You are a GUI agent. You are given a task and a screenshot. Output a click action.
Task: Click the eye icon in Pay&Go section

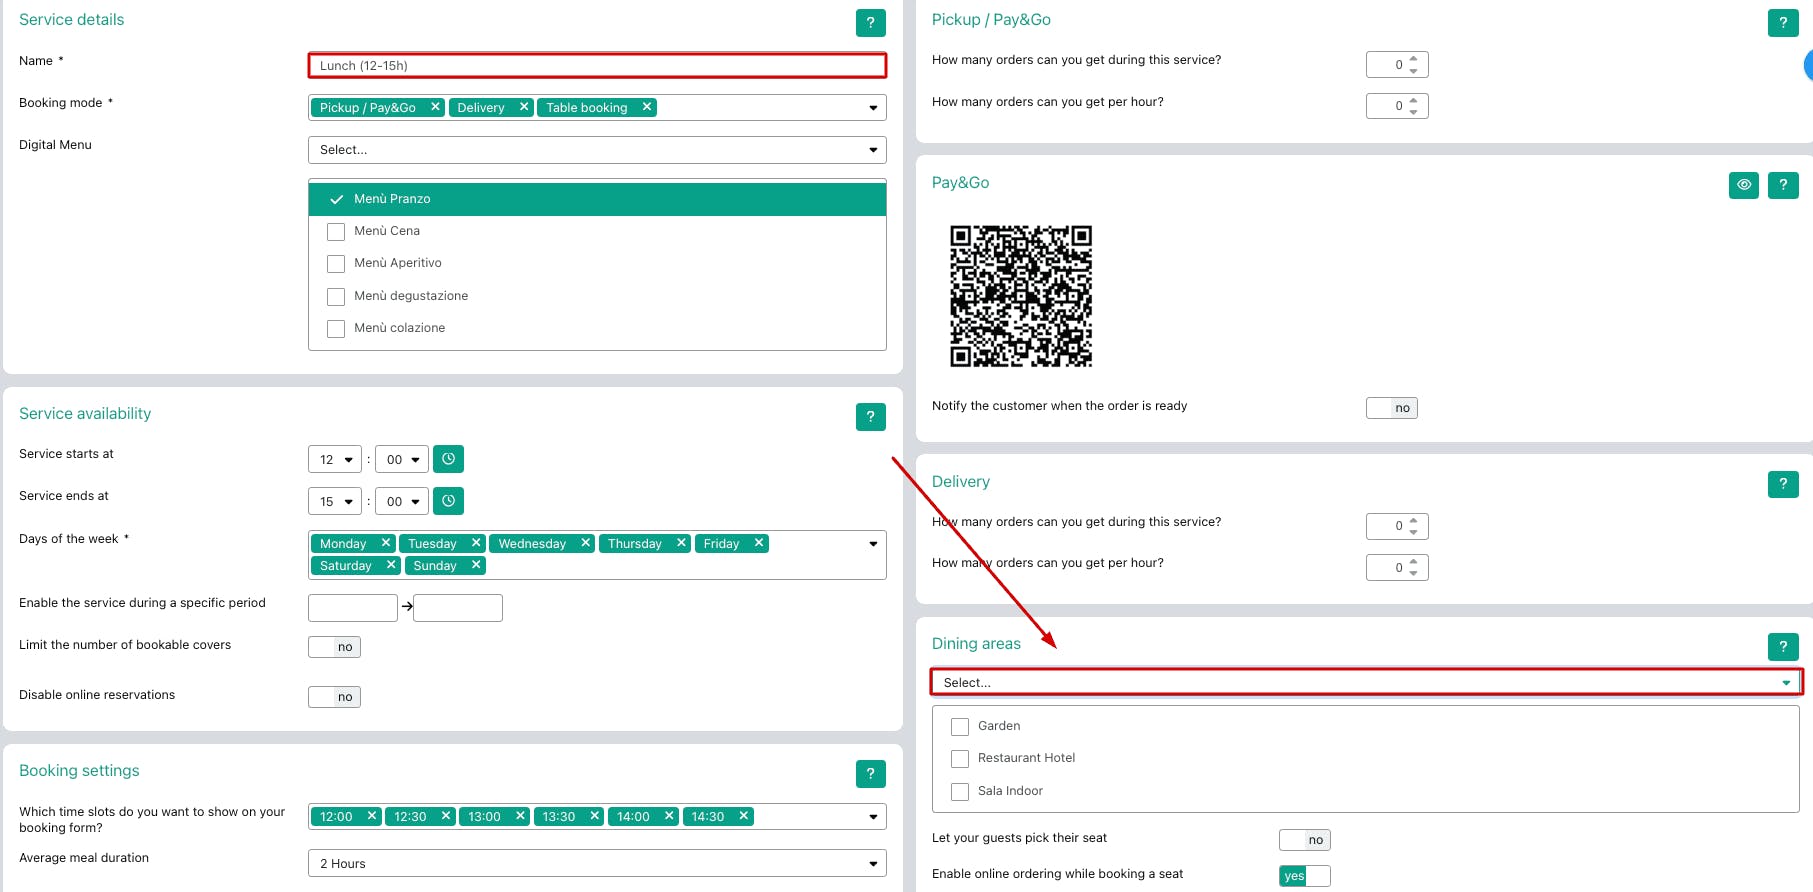tap(1744, 185)
